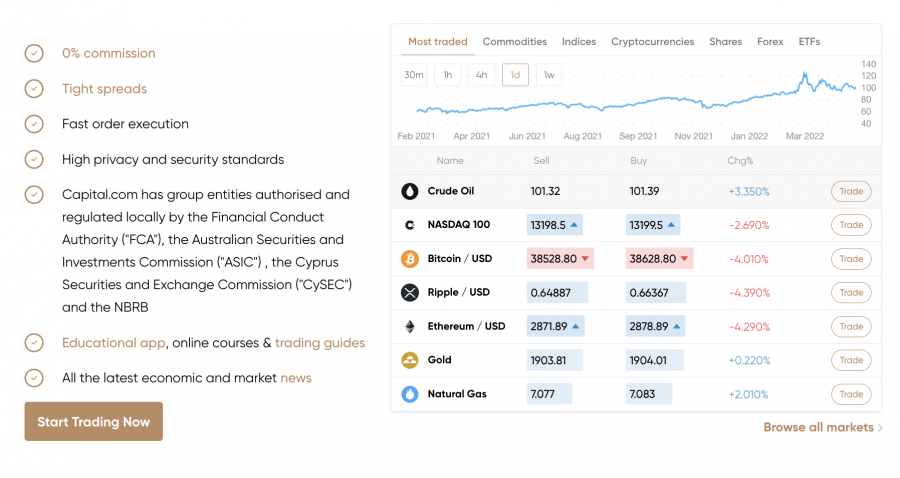Screen dimensions: 900x478
Task: Open the ETFs tab
Action: (x=809, y=42)
